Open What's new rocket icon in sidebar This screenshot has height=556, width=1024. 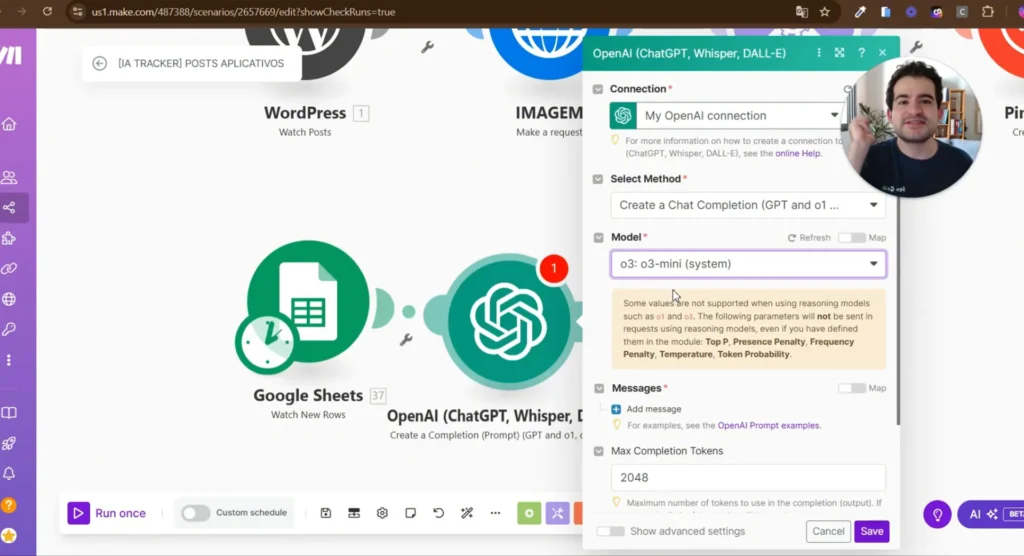9,443
